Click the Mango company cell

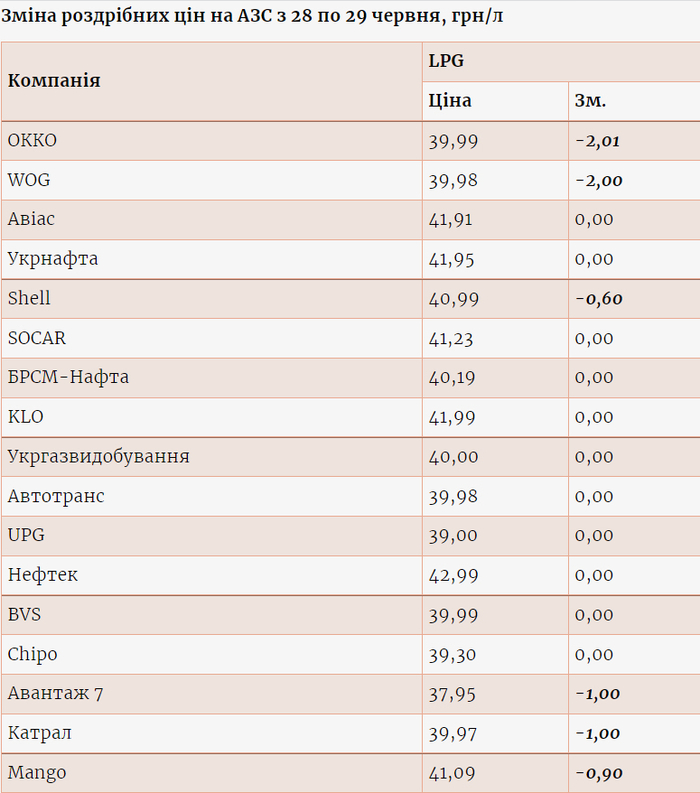37,773
